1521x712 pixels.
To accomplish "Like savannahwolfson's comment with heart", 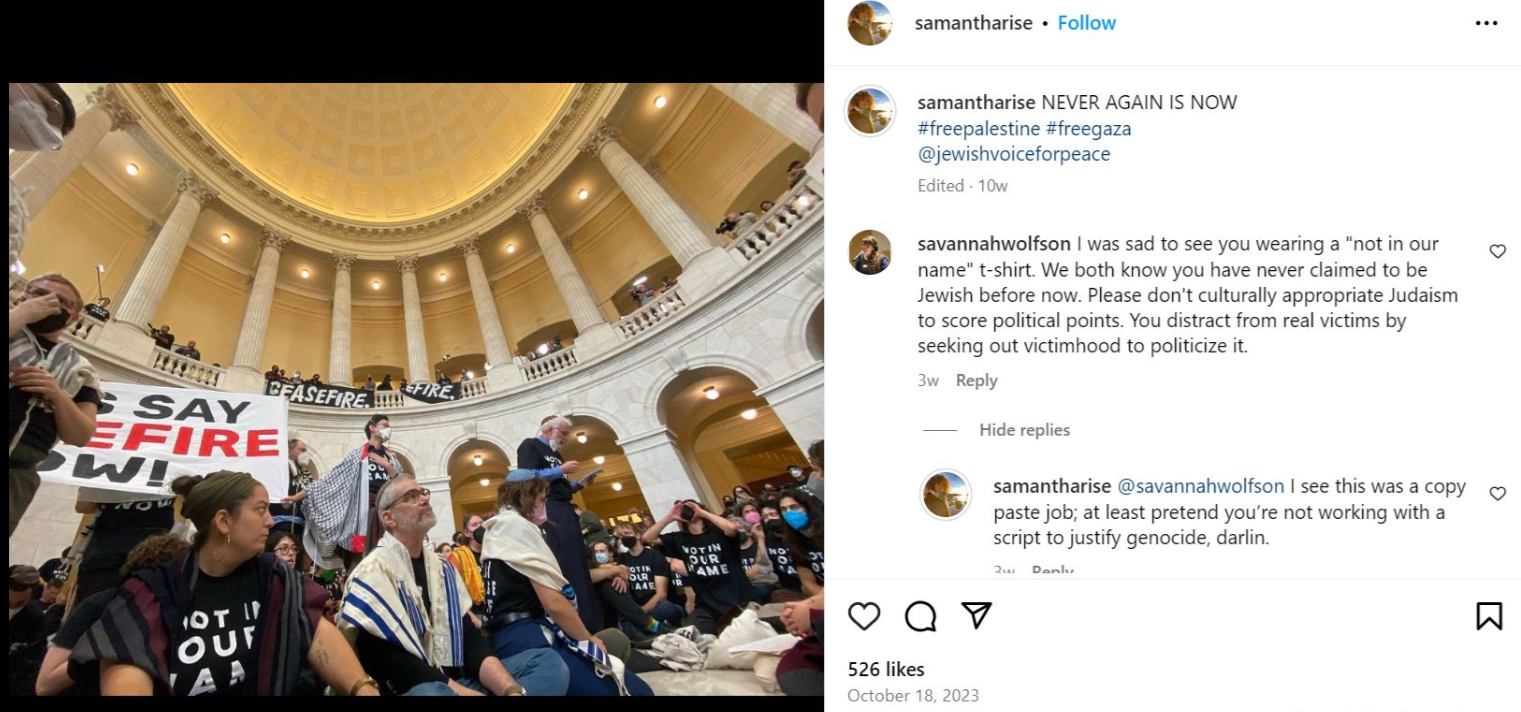I will coord(1497,251).
